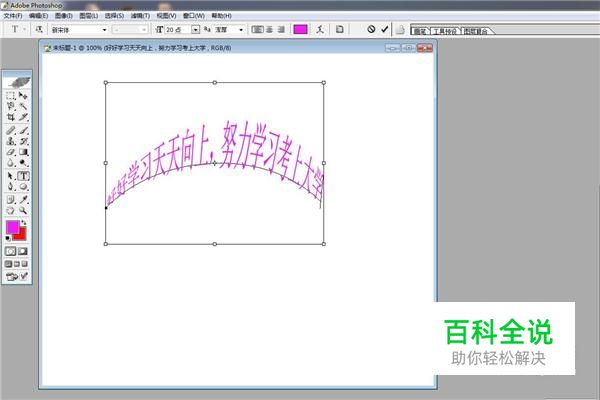This screenshot has height=400, width=600.
Task: Click the red background color swatch
Action: tap(21, 234)
